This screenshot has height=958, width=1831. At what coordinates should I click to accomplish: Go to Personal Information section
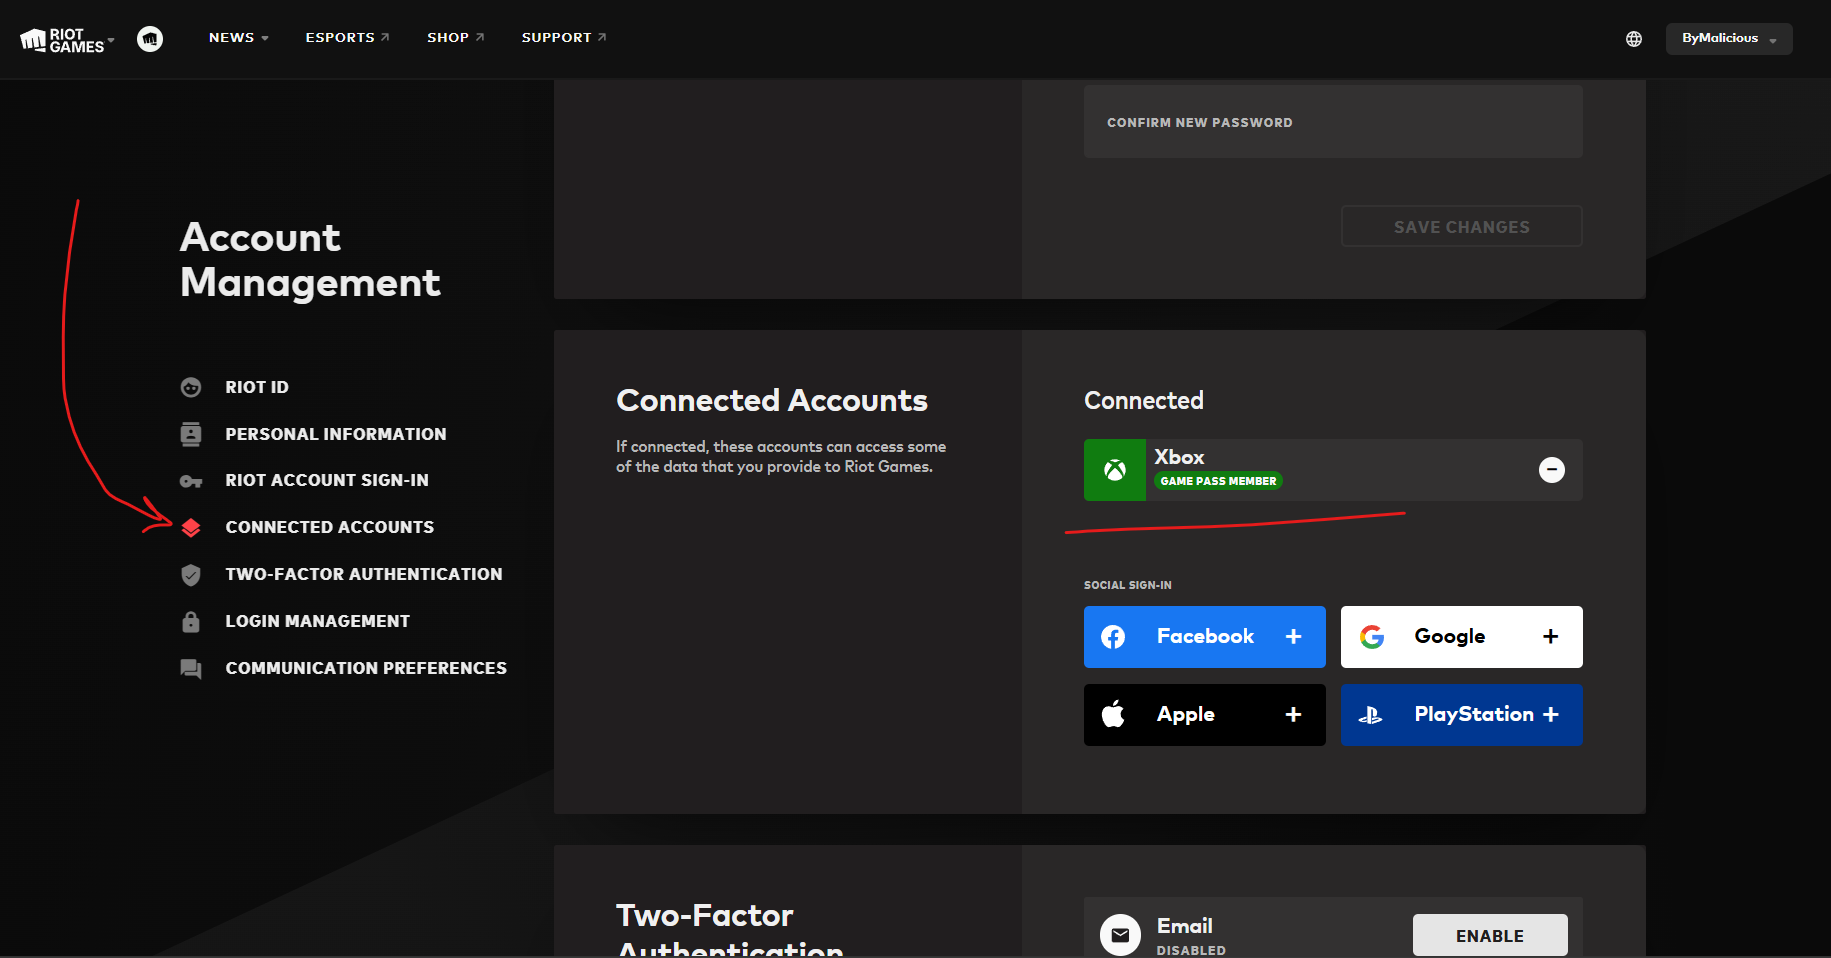(x=336, y=434)
